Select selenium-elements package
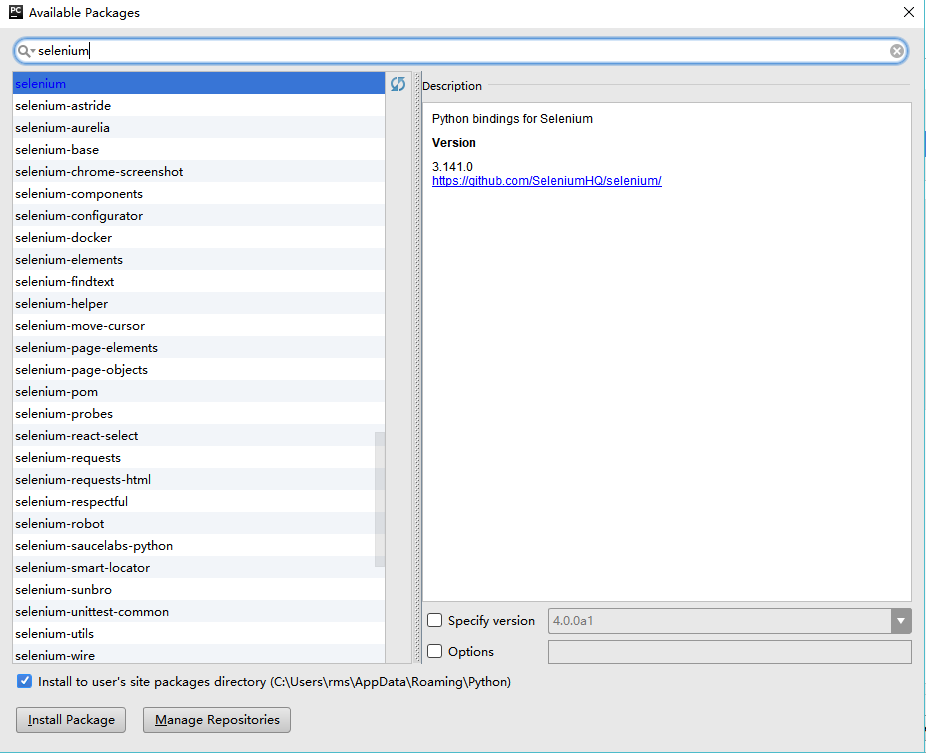 tap(199, 260)
